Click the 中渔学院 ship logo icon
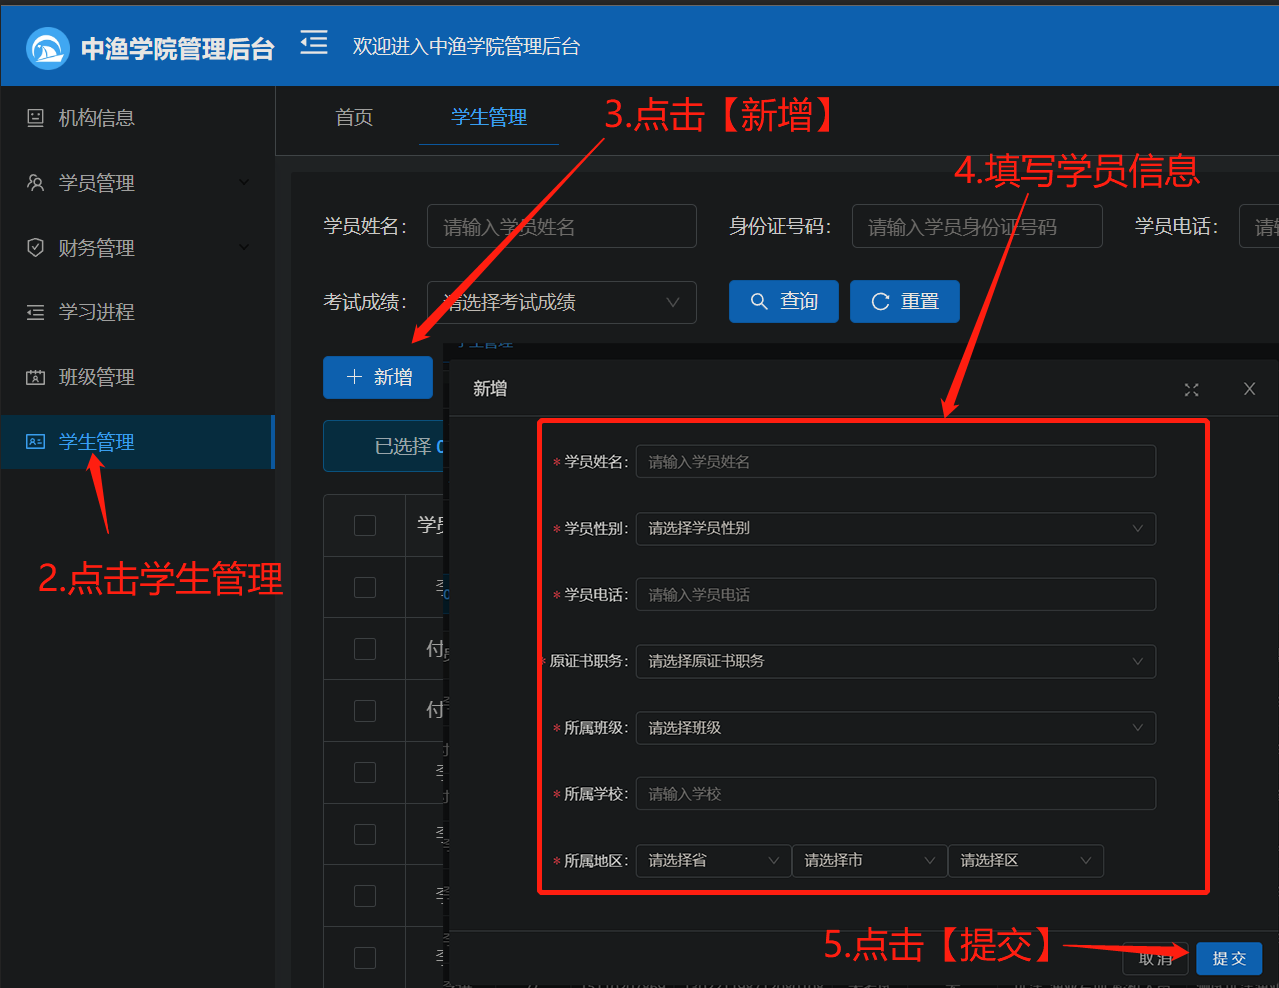The image size is (1279, 988). point(47,48)
